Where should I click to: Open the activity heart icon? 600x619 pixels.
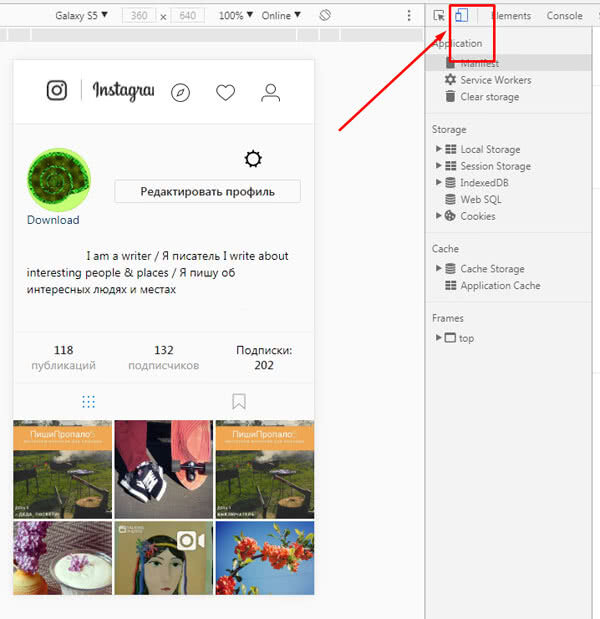click(x=225, y=93)
